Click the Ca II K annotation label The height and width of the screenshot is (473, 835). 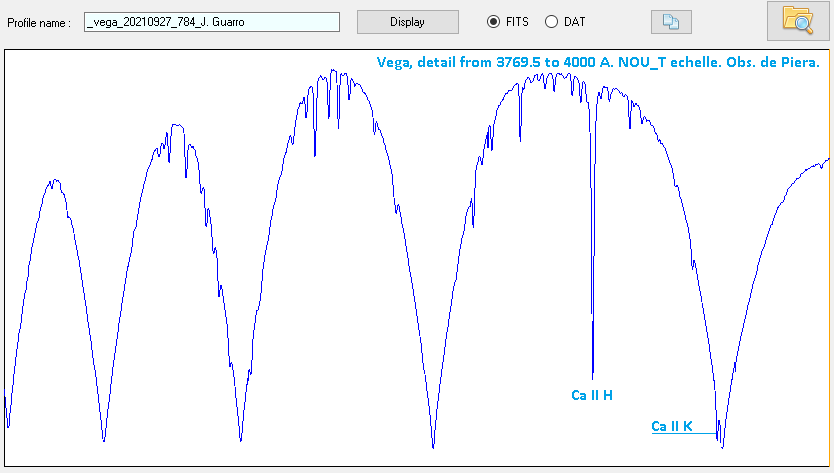(x=672, y=427)
